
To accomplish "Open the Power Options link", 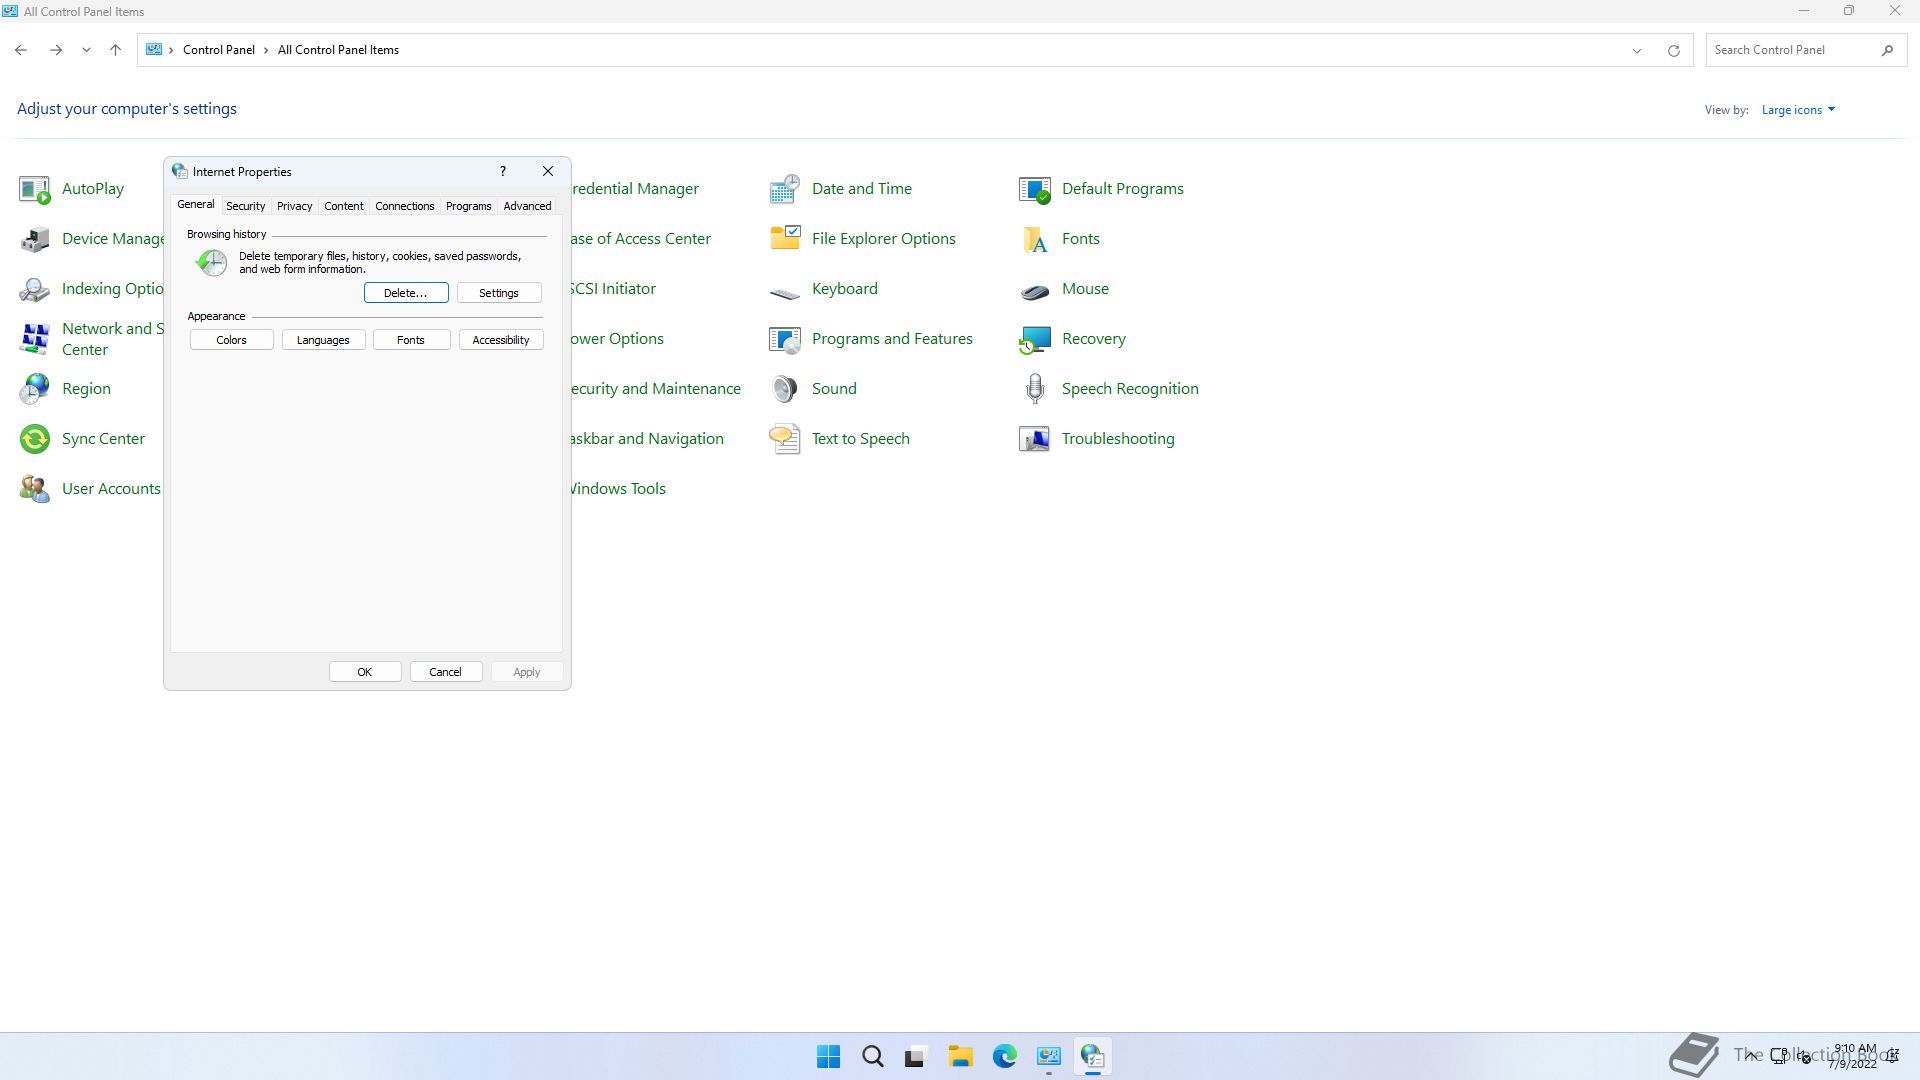I will coord(617,339).
